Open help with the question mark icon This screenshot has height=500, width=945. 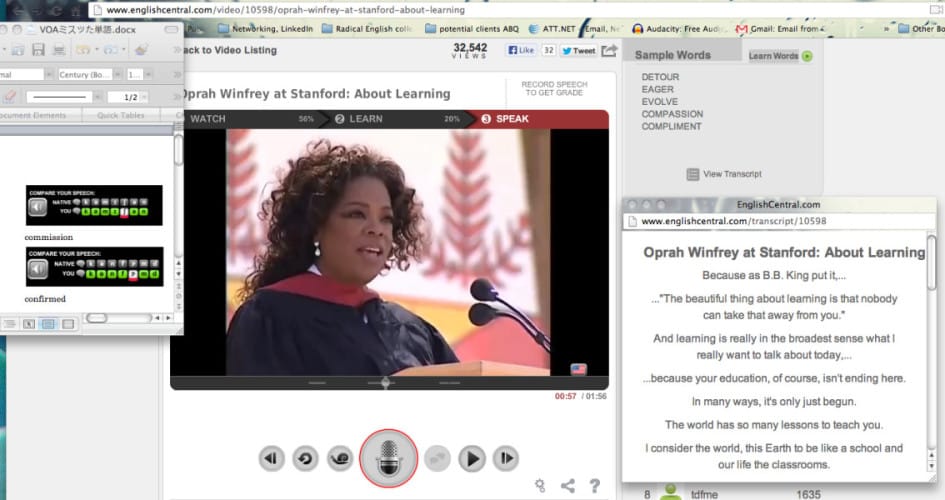pos(595,485)
